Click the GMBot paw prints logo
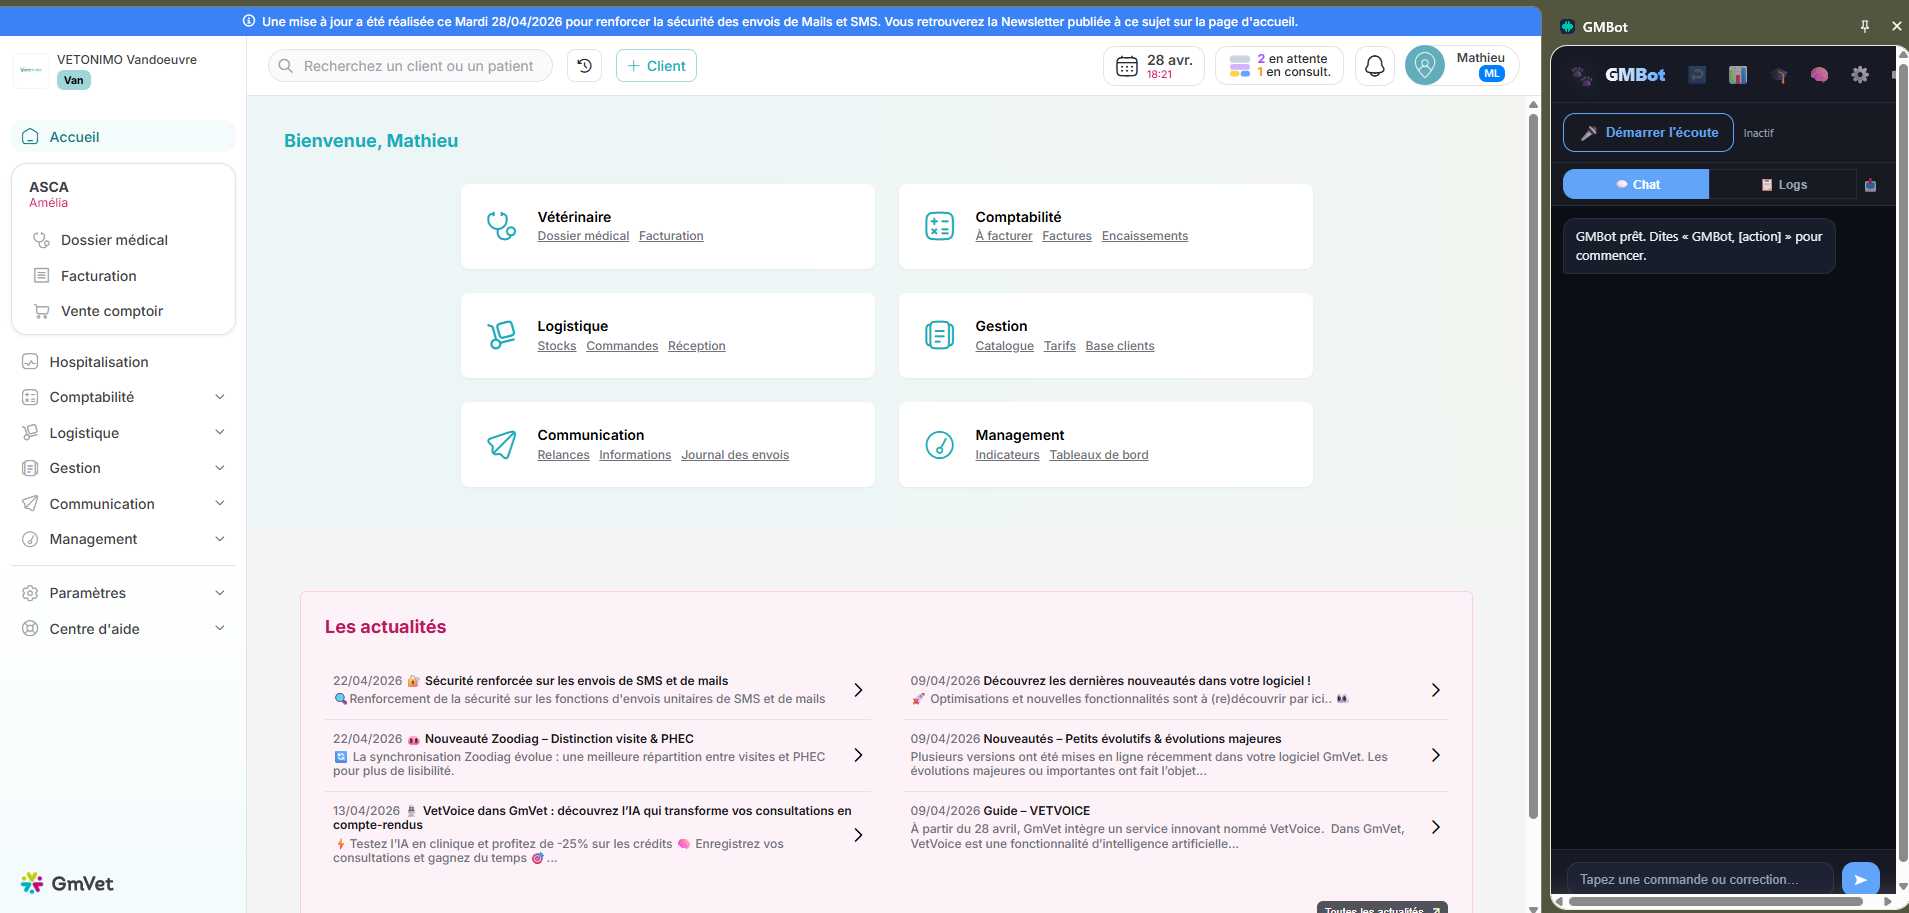1909x913 pixels. 1581,75
